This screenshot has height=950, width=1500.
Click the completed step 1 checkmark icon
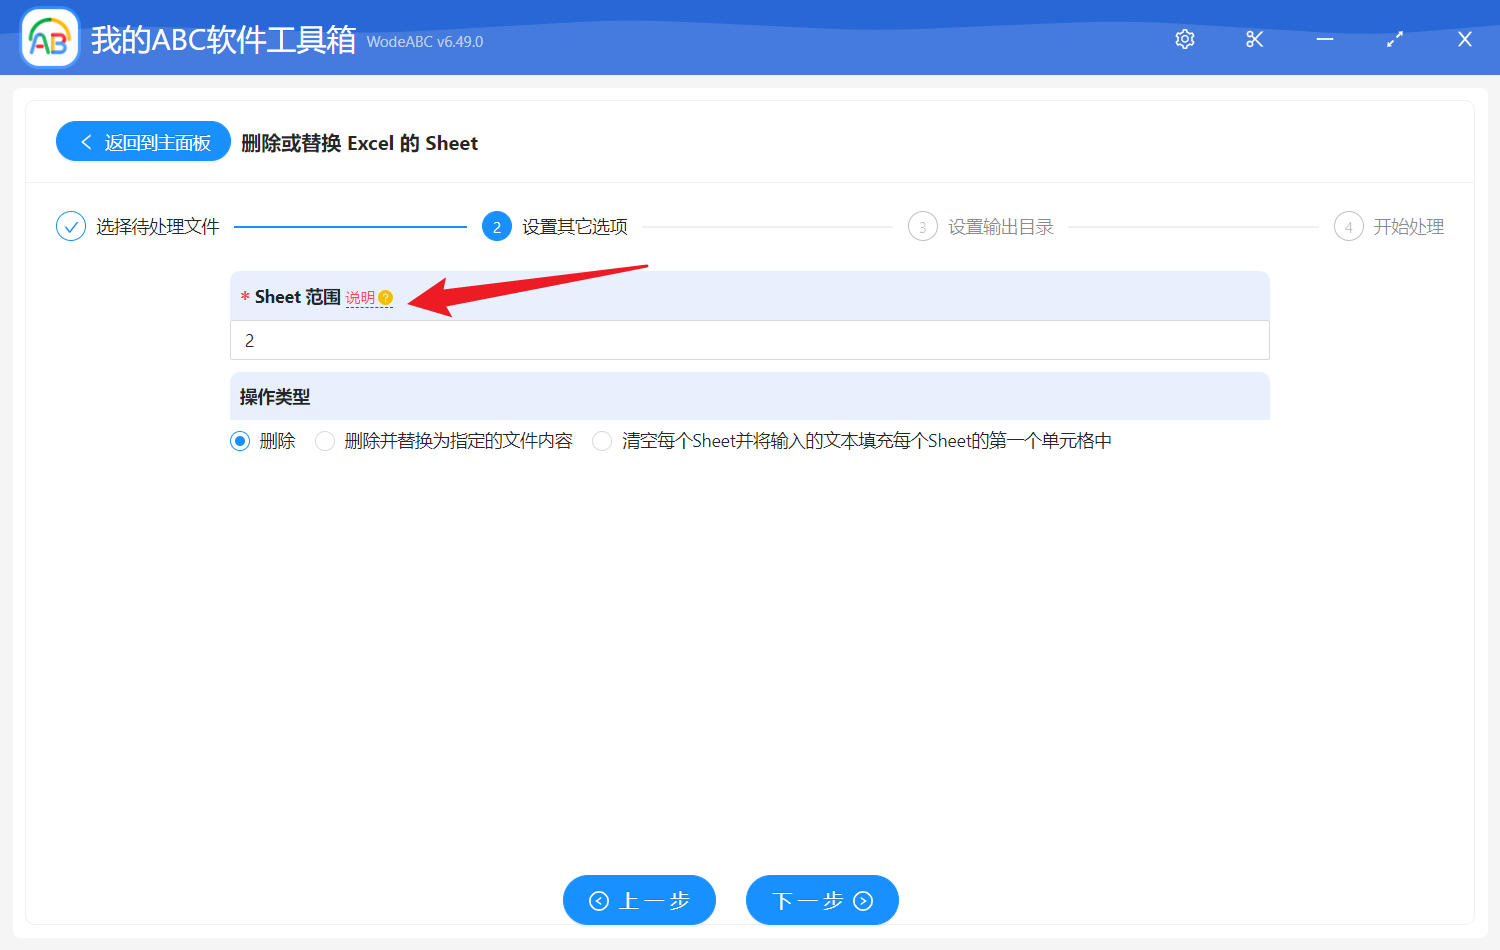71,227
